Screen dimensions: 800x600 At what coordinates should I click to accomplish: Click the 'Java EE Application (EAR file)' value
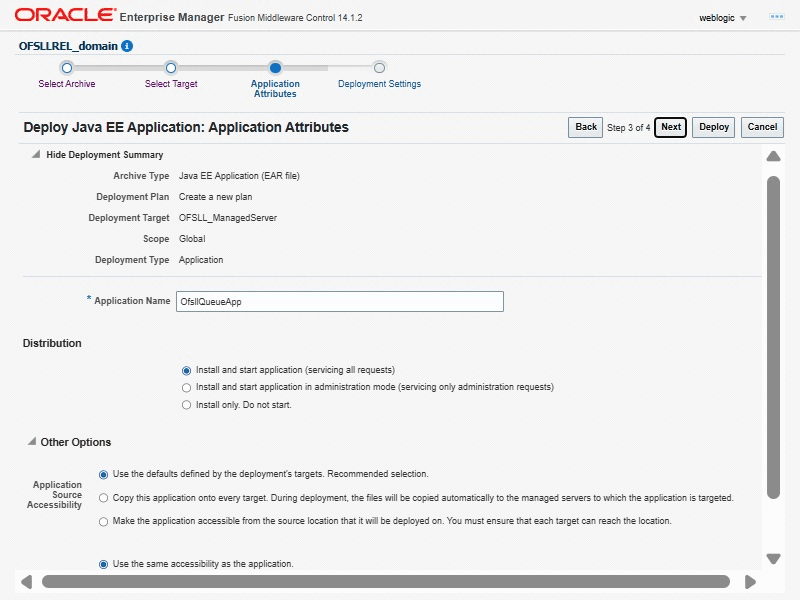pos(239,176)
